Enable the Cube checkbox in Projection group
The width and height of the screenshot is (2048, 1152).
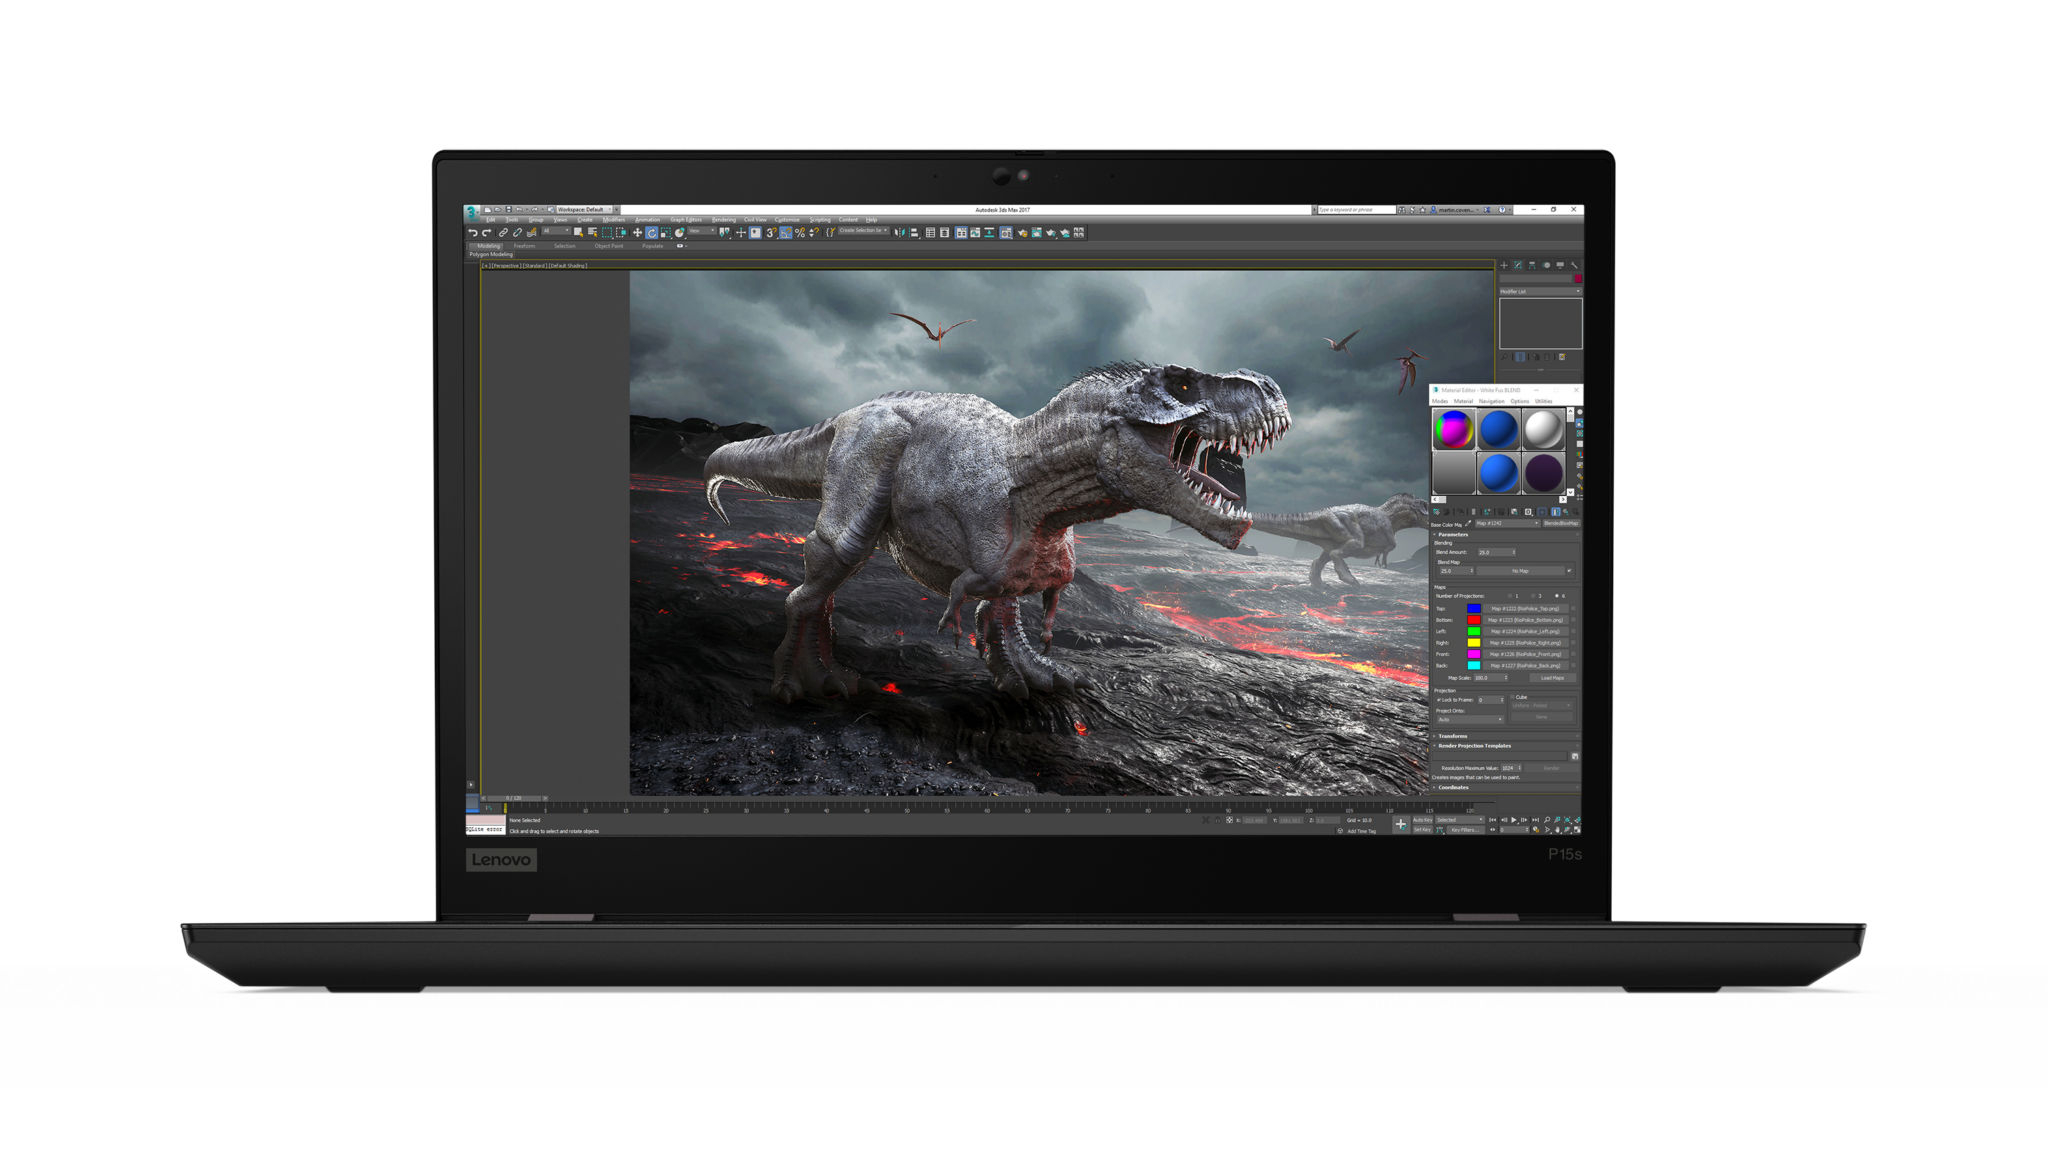(x=1513, y=696)
